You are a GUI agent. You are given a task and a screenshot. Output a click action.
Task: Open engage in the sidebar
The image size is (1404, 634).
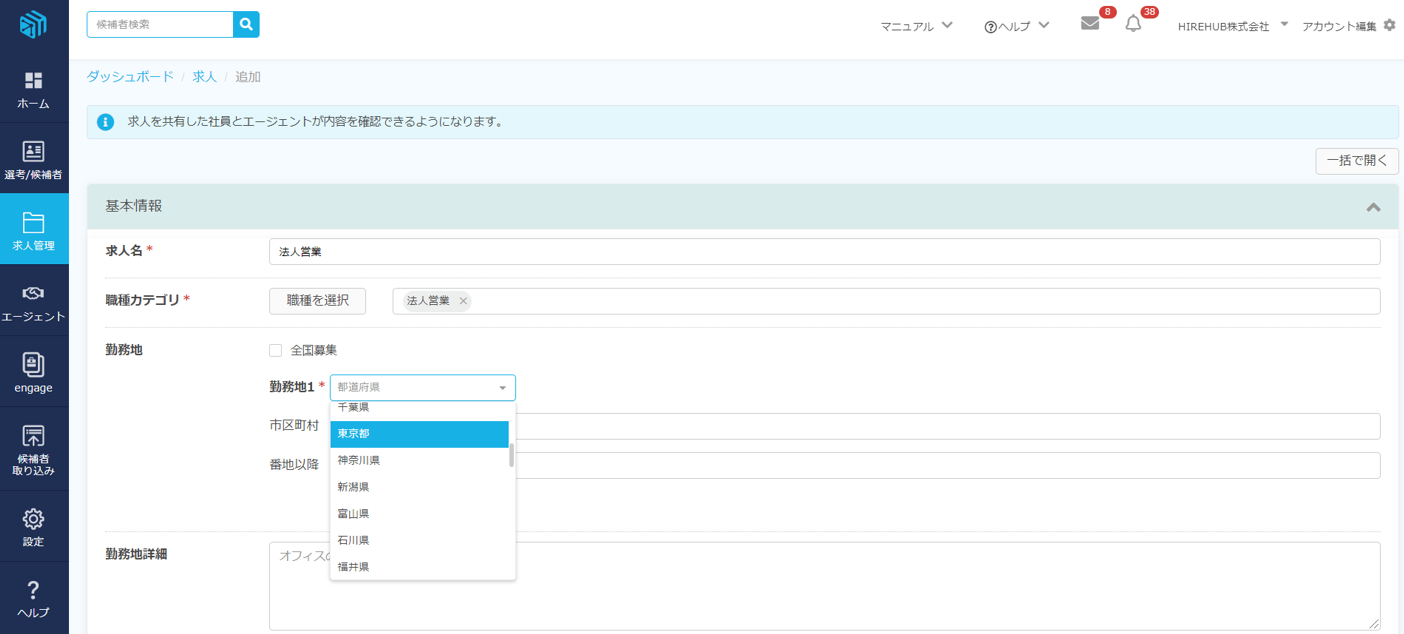pyautogui.click(x=34, y=373)
